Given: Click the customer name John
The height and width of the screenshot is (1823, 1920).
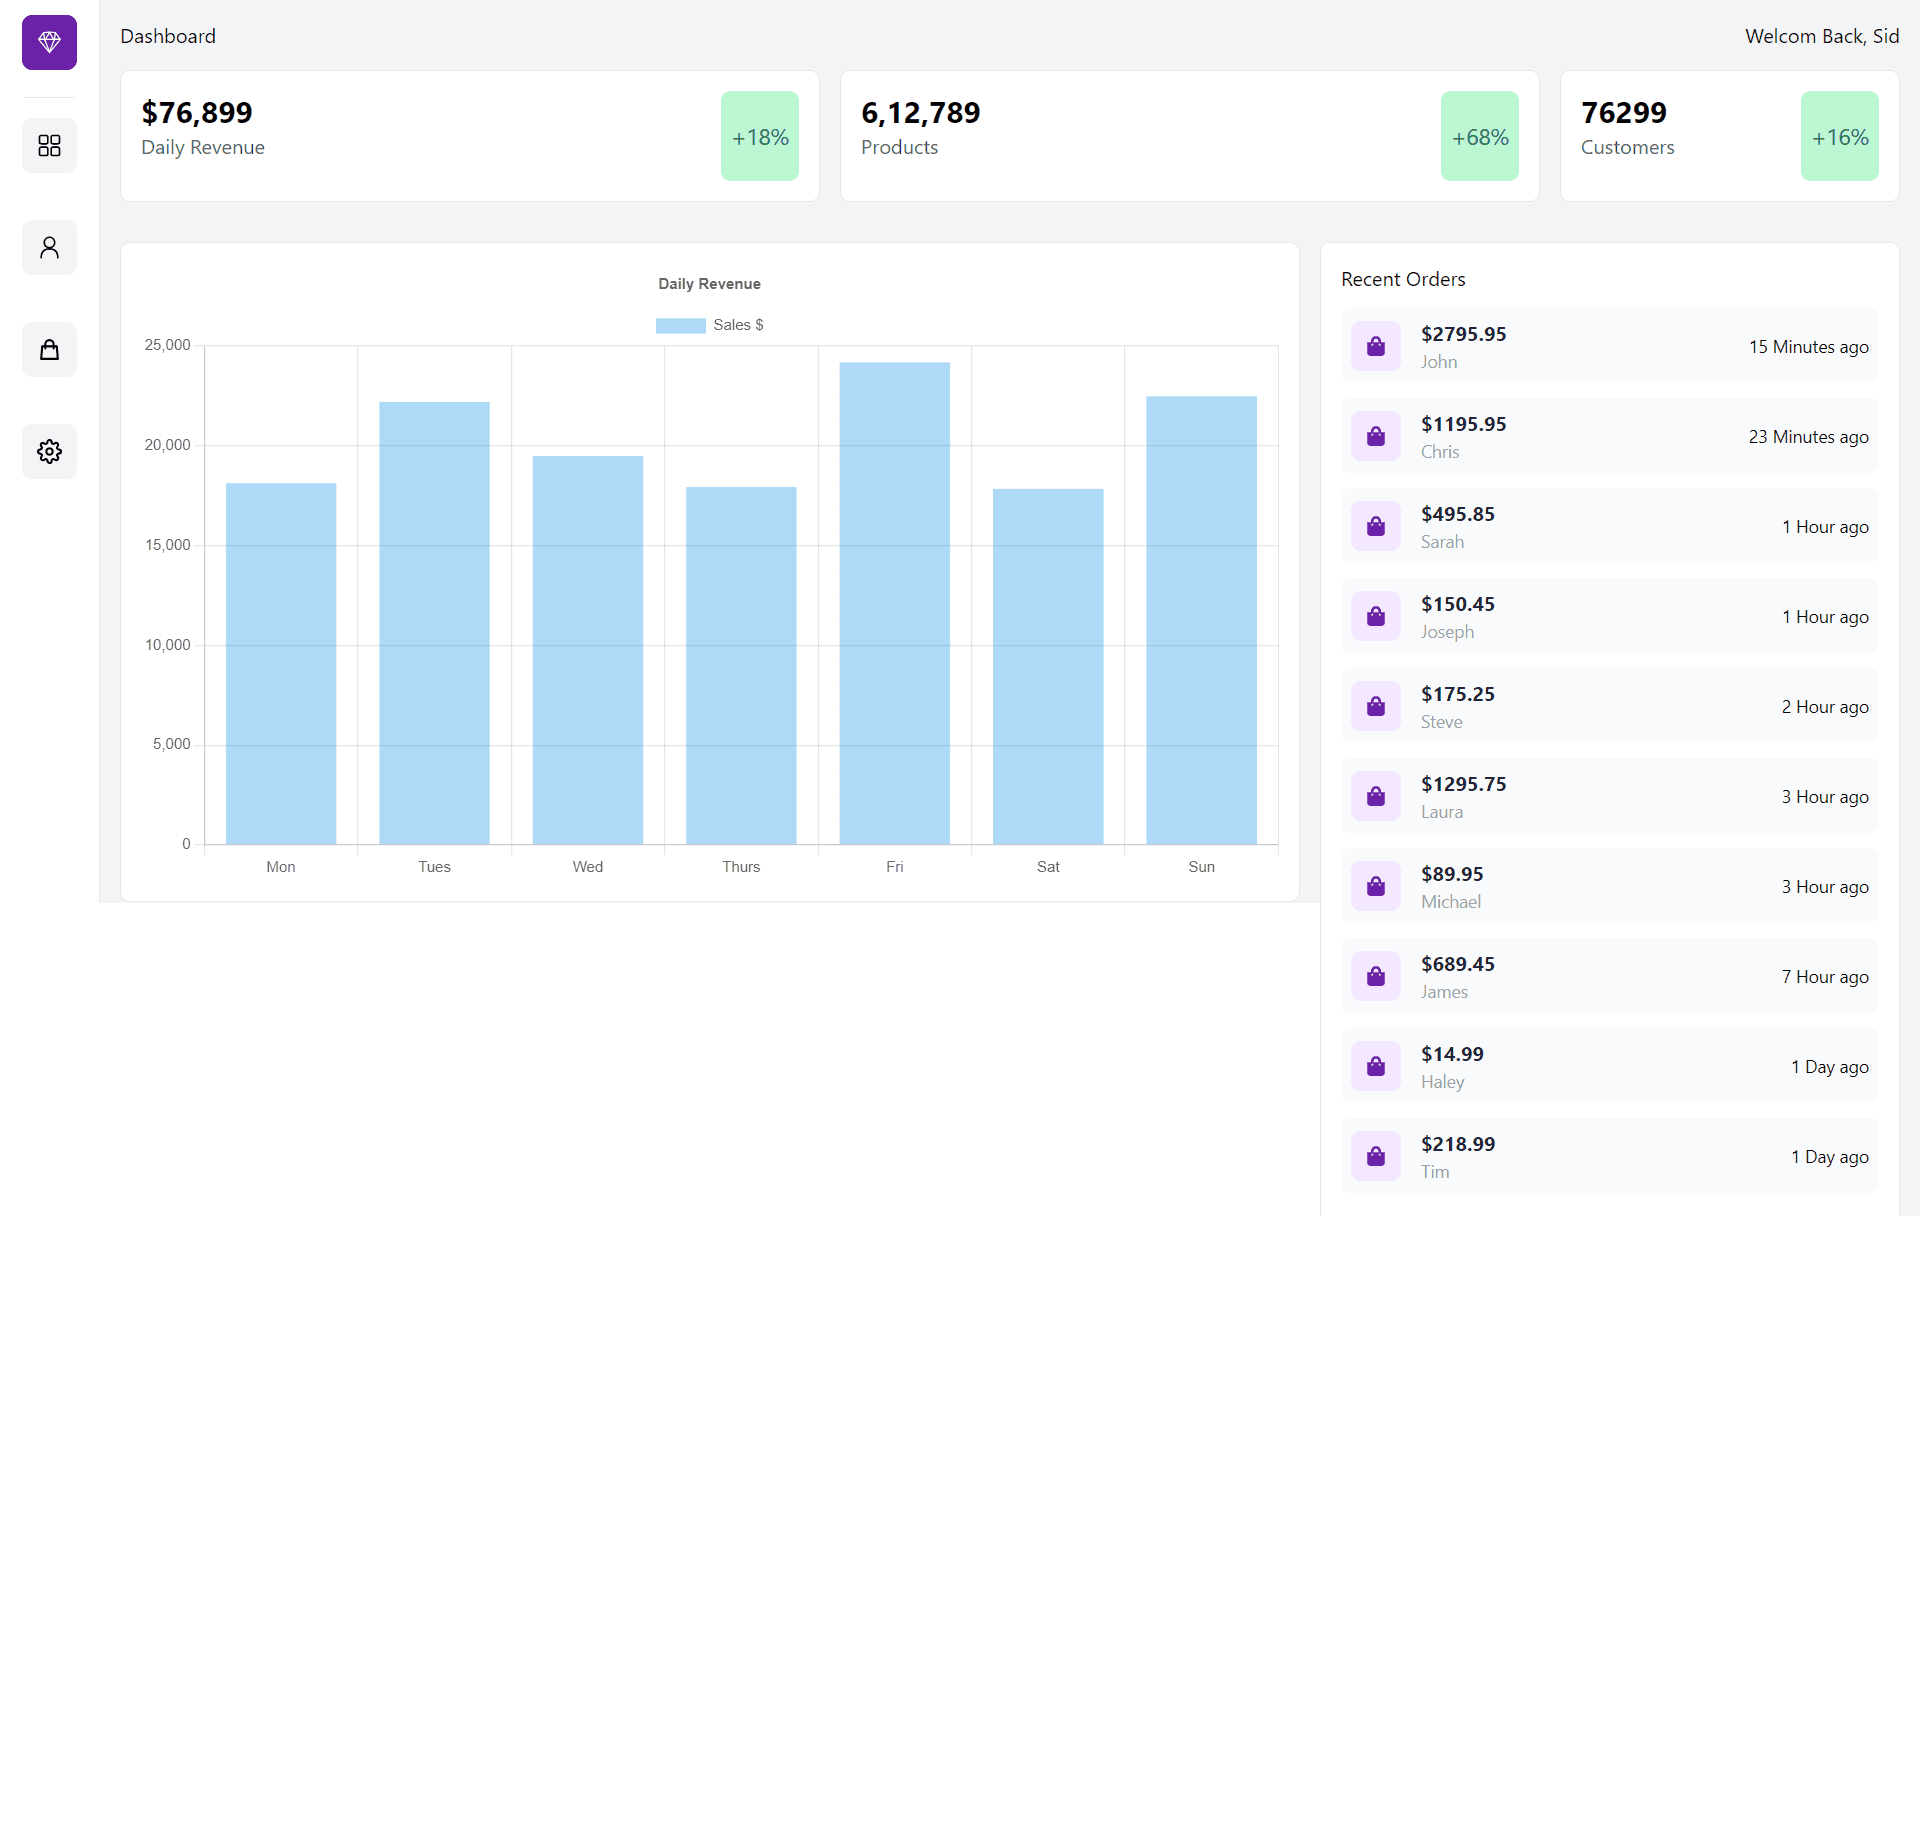Looking at the screenshot, I should [1439, 362].
